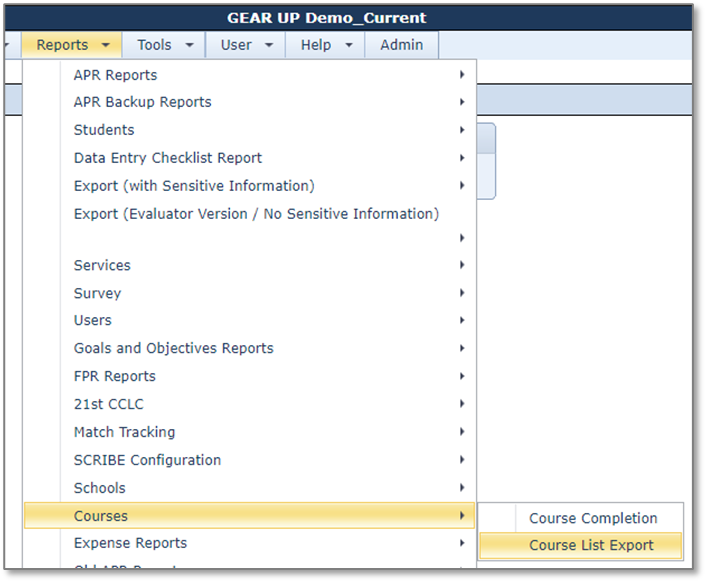Open the Services reports entry
This screenshot has width=707, height=582.
250,265
